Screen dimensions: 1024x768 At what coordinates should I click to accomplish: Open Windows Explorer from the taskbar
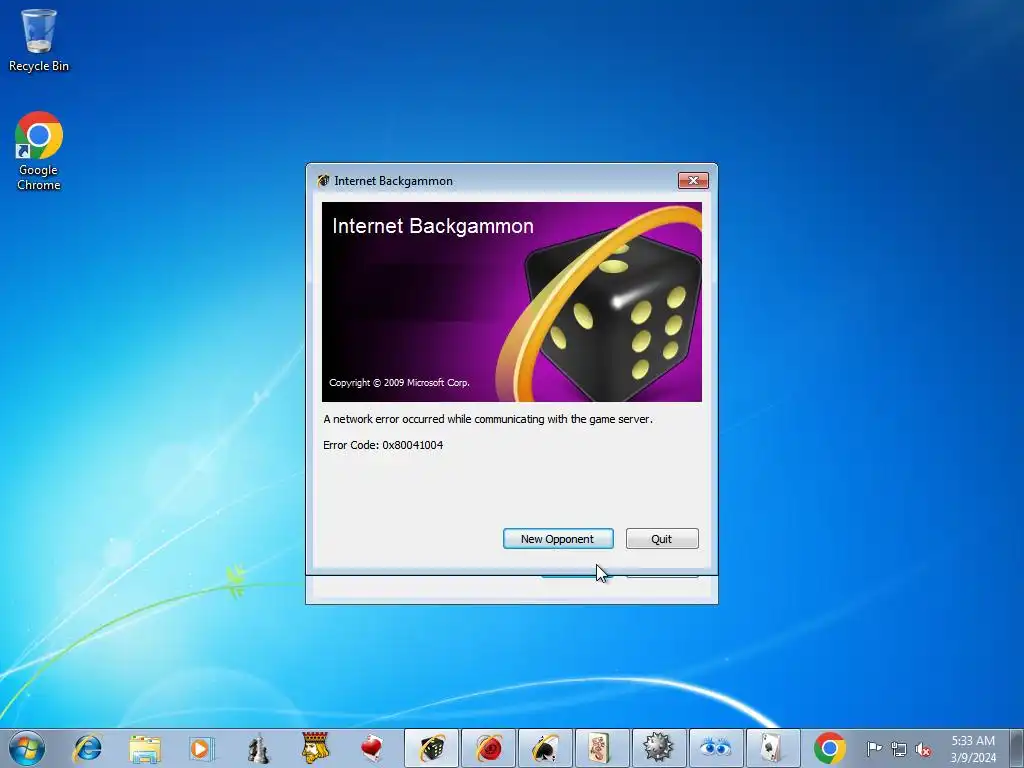[144, 748]
